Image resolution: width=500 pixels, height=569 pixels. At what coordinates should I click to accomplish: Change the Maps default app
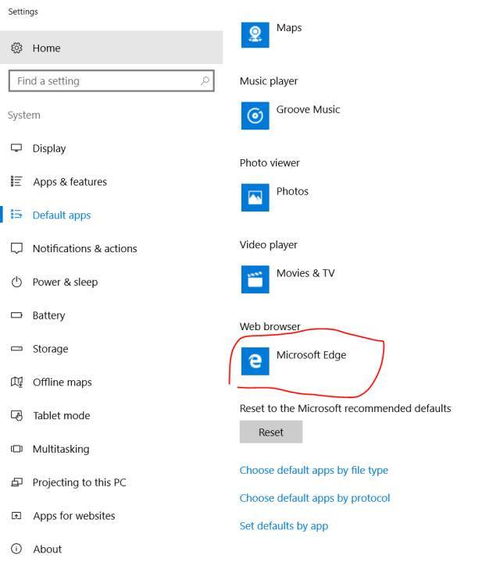click(271, 35)
